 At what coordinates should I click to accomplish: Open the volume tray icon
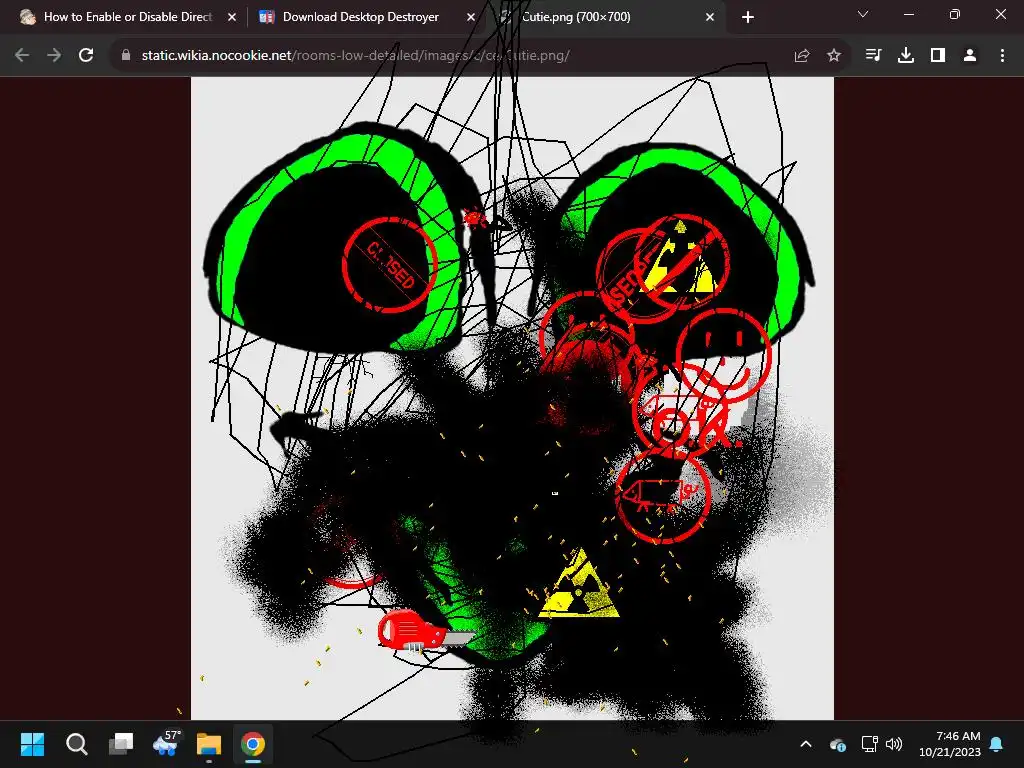894,744
